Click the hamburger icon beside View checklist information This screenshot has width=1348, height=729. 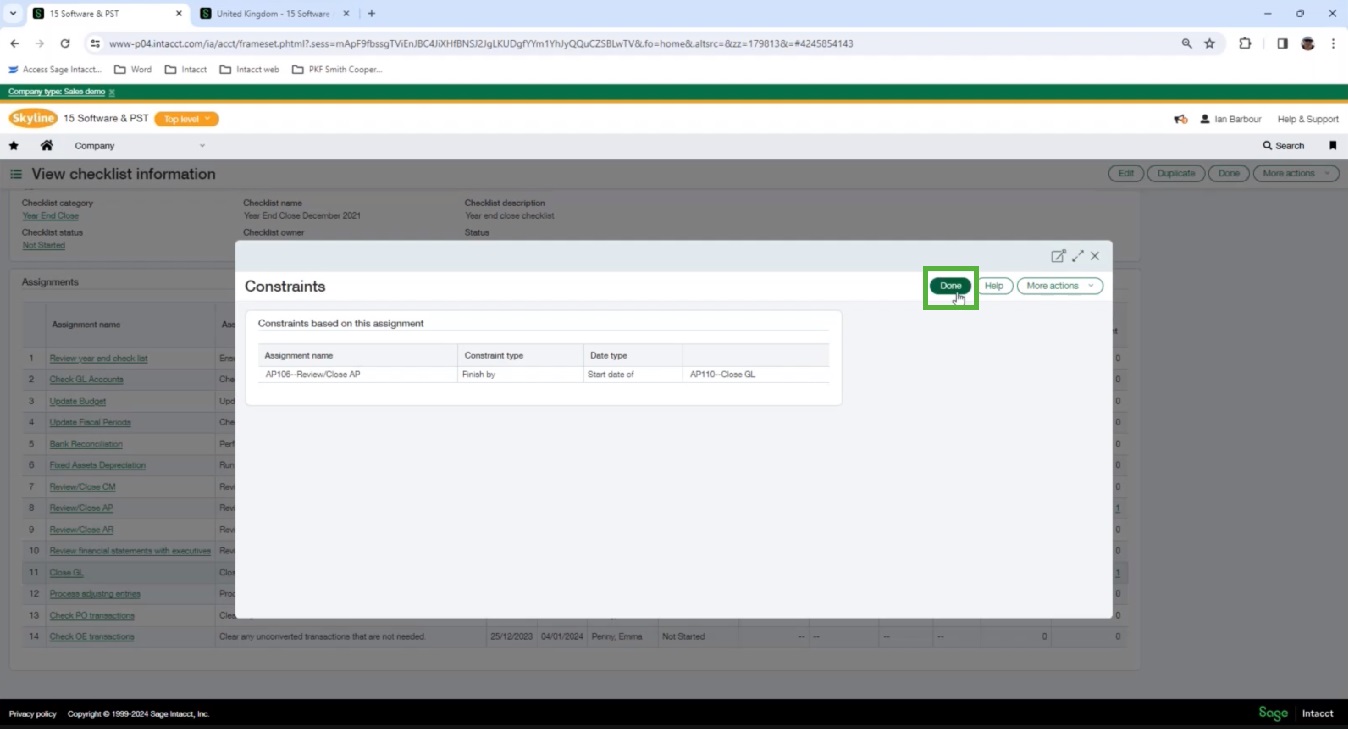pos(15,173)
